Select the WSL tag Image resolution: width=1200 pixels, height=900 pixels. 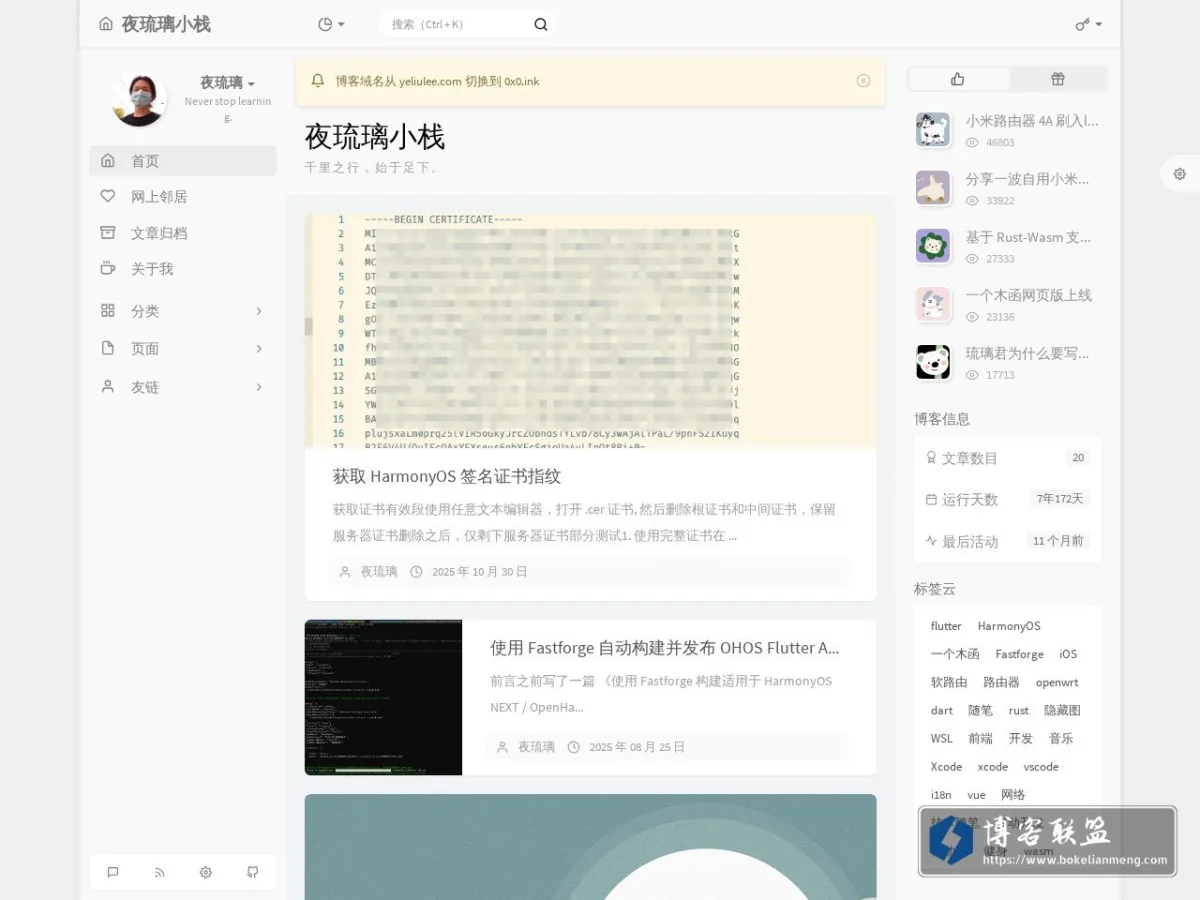[942, 738]
